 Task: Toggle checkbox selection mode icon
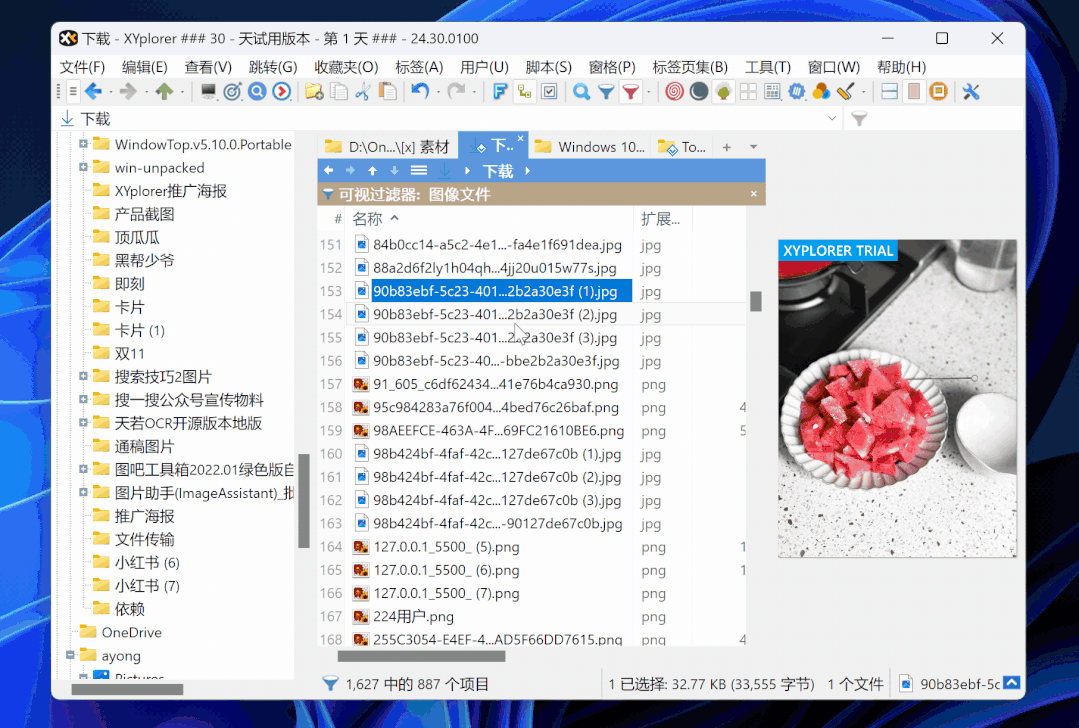pyautogui.click(x=549, y=92)
